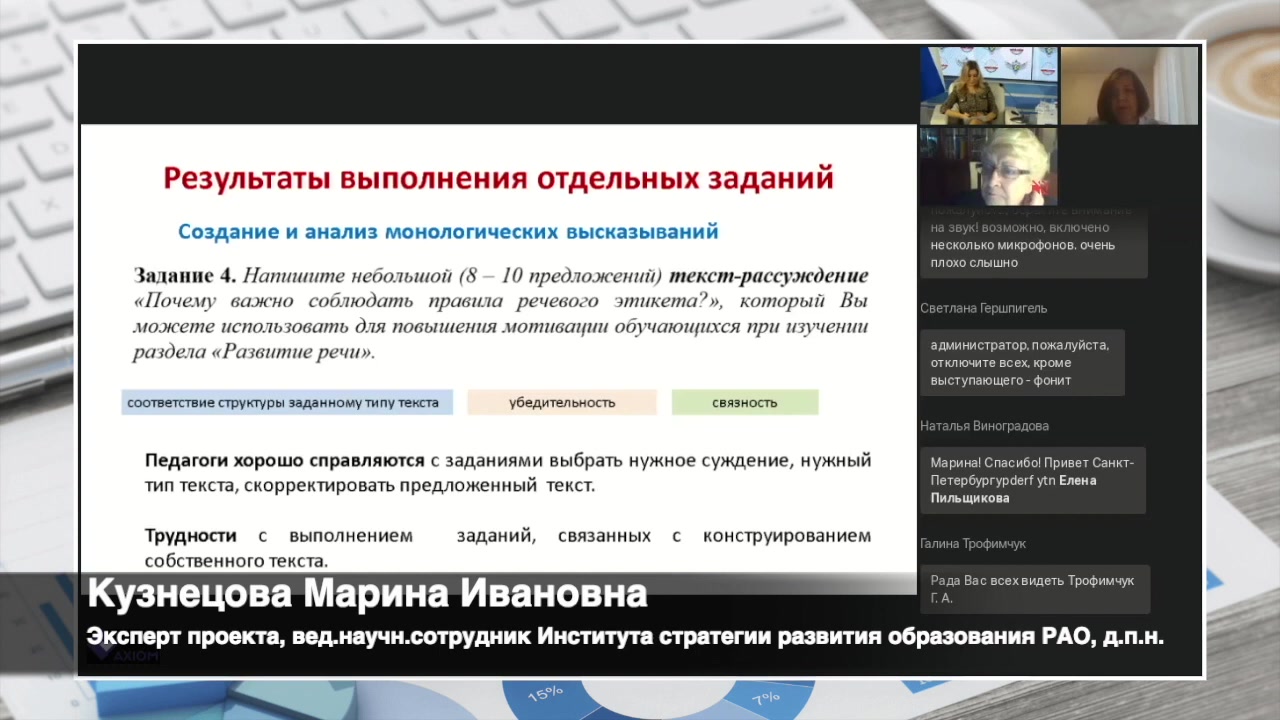Viewport: 1280px width, 720px height.
Task: Click the green 'связность' box
Action: click(745, 402)
